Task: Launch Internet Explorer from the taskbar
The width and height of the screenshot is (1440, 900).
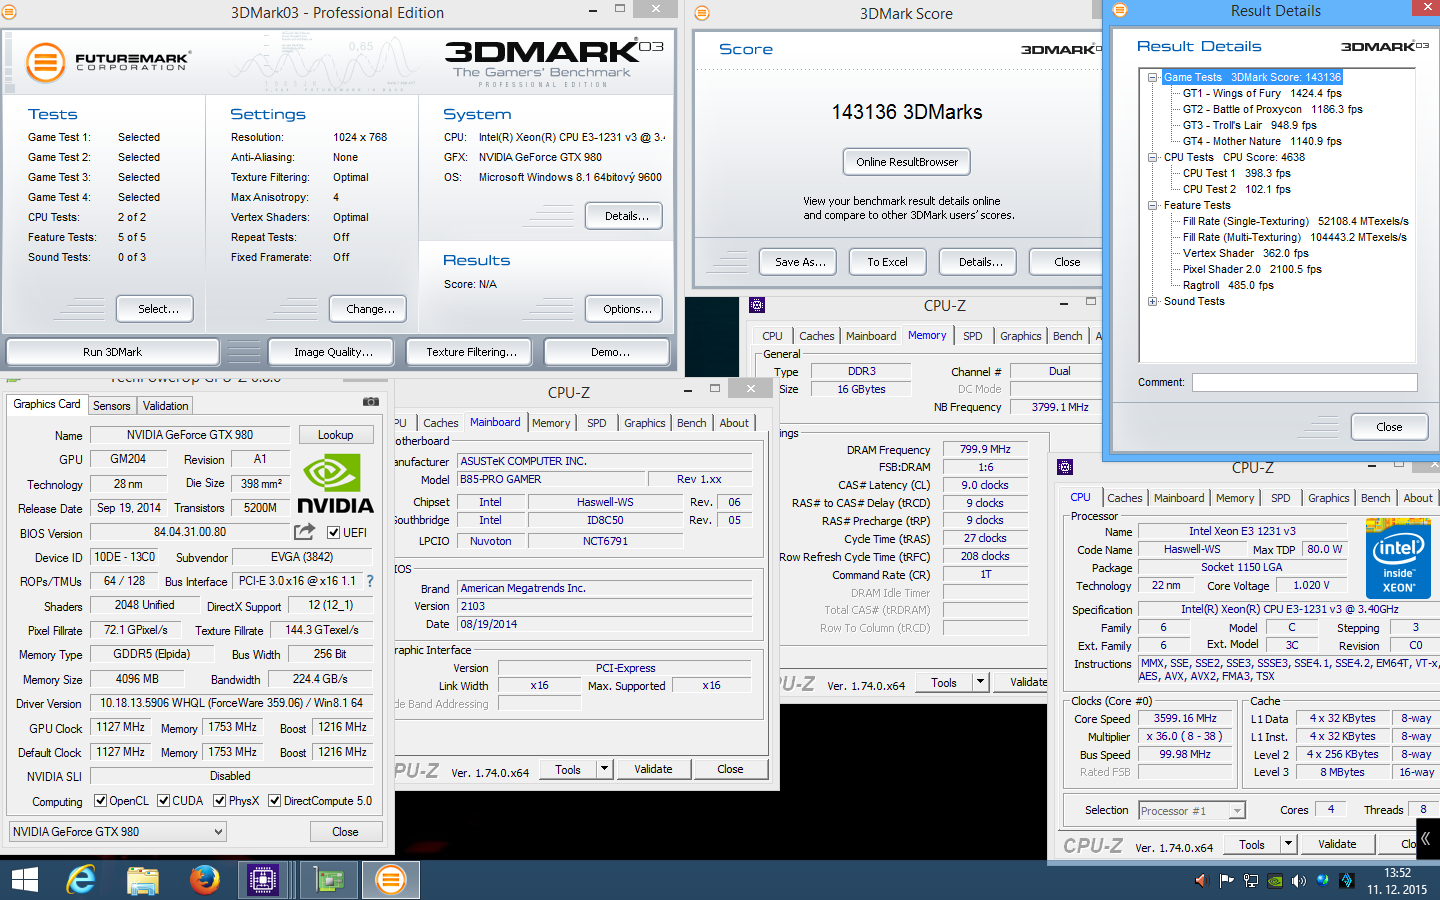Action: pyautogui.click(x=81, y=880)
